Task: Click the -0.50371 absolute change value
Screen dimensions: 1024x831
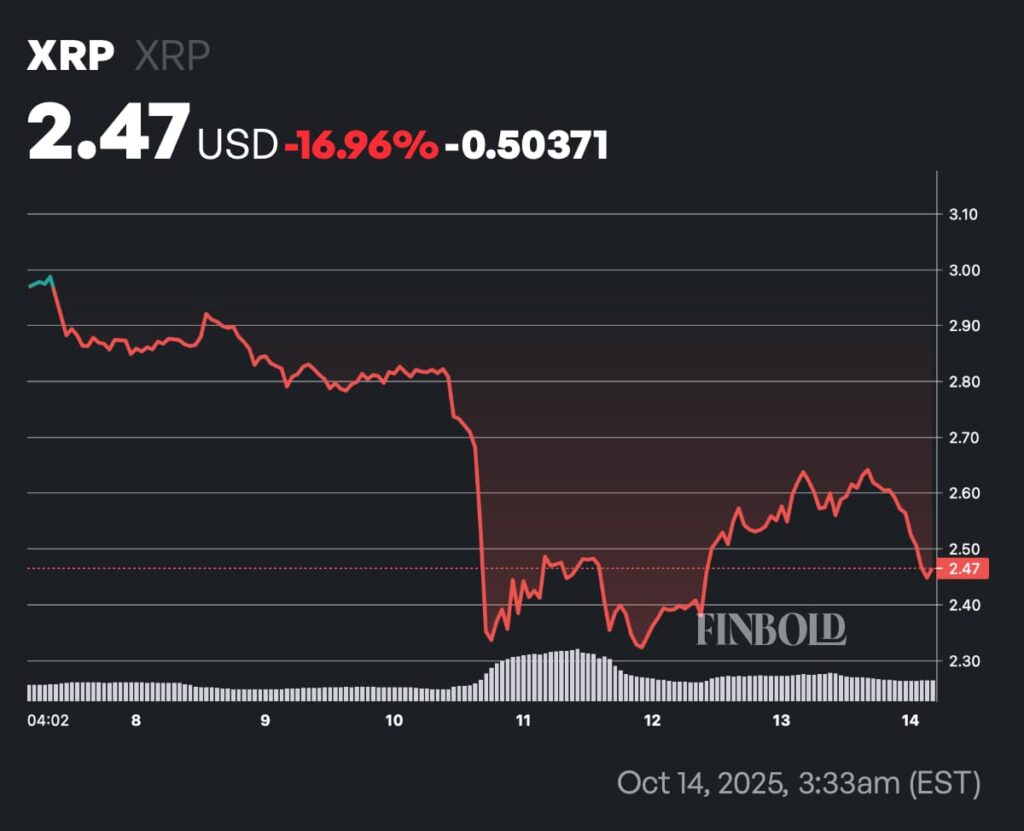Action: [x=526, y=145]
